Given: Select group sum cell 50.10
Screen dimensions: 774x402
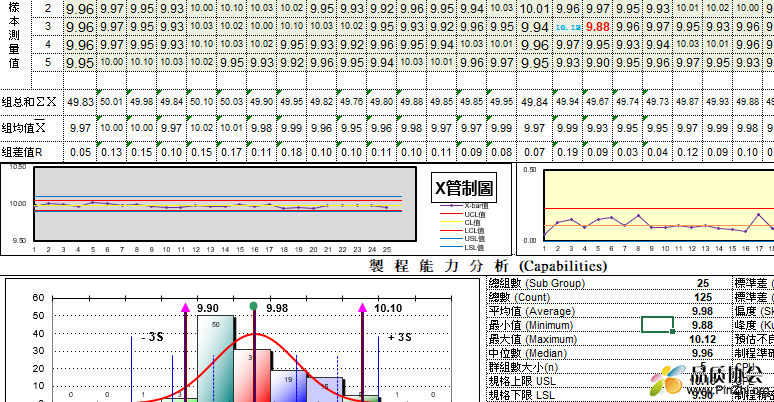Looking at the screenshot, I should click(x=201, y=102).
